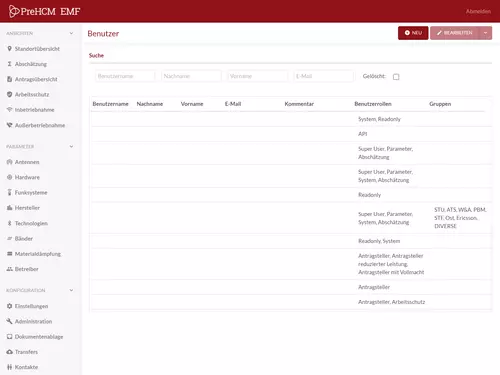Click the Arbeitsschutz shield icon
500x375 pixels.
coord(9,94)
